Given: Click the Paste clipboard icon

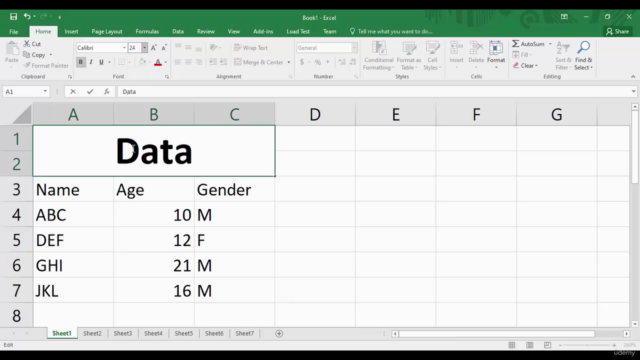Looking at the screenshot, I should tap(12, 52).
